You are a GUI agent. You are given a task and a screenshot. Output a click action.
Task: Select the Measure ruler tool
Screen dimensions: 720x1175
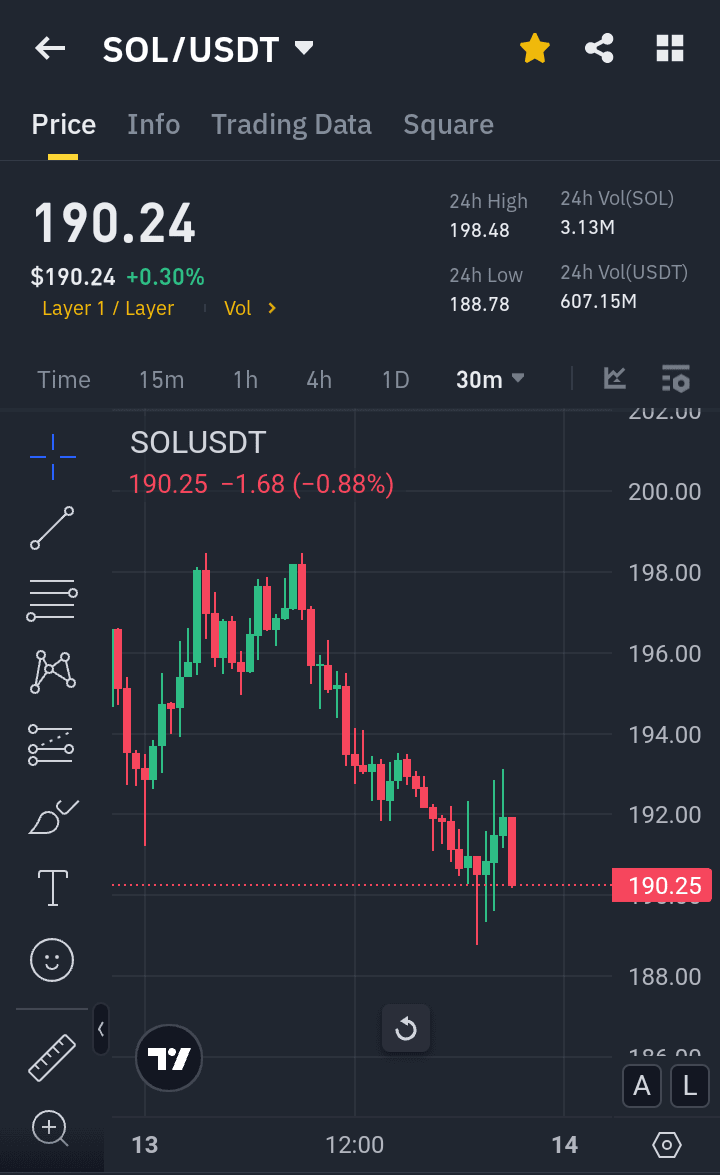click(x=52, y=1057)
